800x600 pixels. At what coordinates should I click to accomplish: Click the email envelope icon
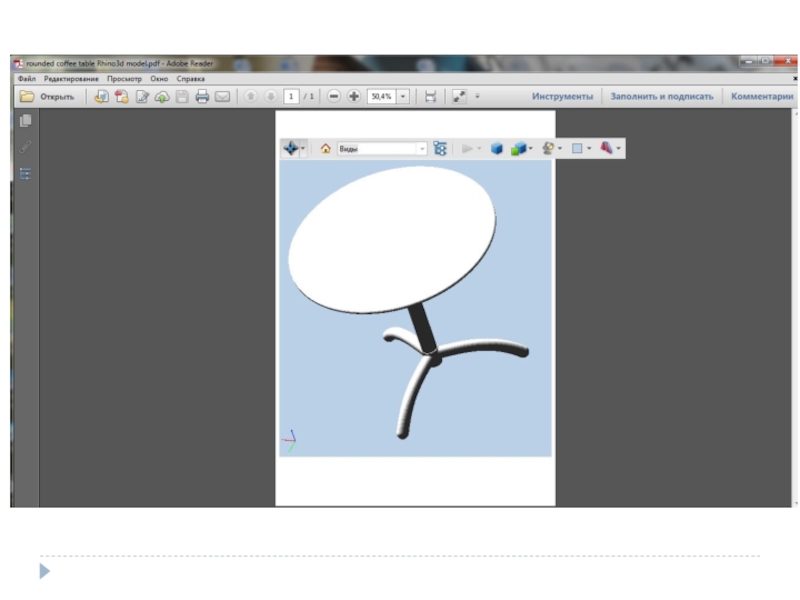point(222,96)
